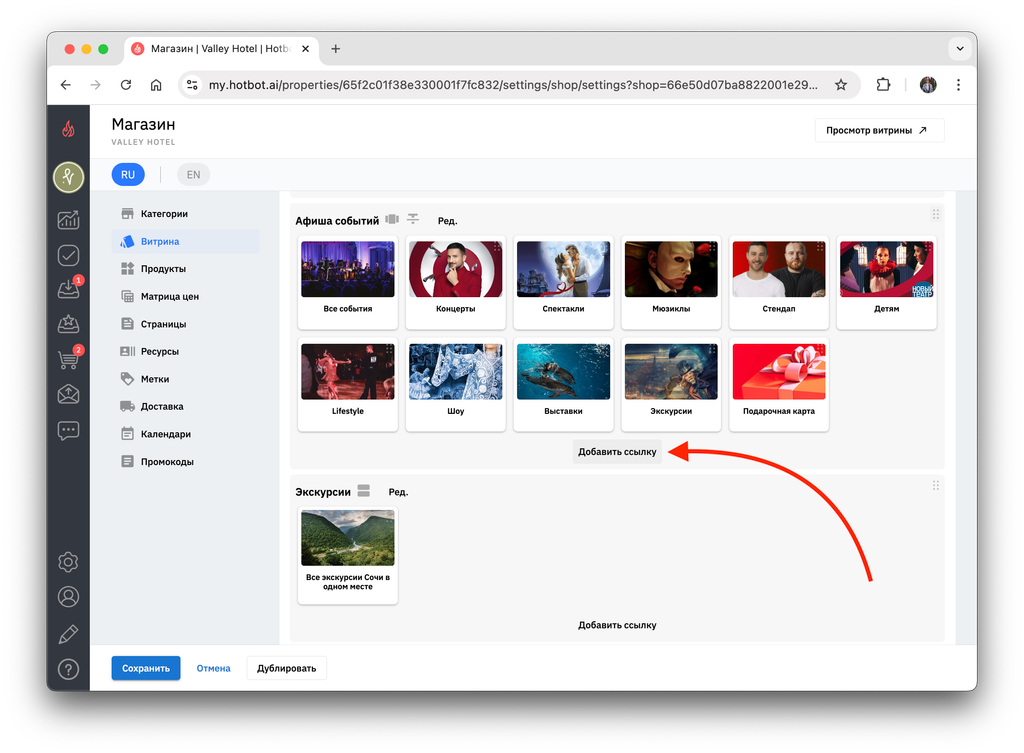The width and height of the screenshot is (1024, 753).
Task: Open the user profile icon in sidebar
Action: [x=69, y=597]
